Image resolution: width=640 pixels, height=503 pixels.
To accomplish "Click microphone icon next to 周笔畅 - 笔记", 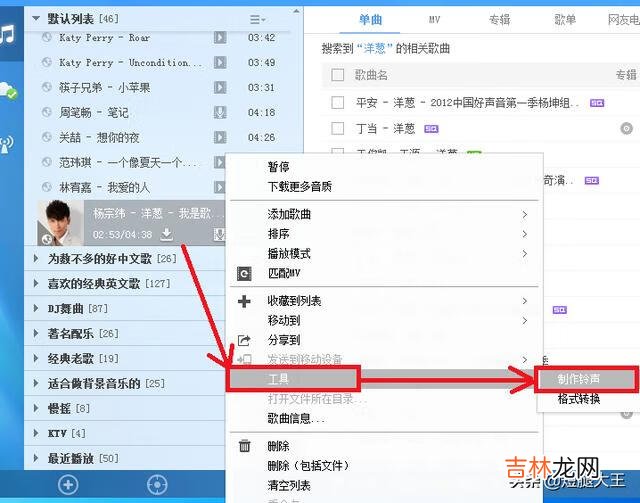I will click(220, 112).
